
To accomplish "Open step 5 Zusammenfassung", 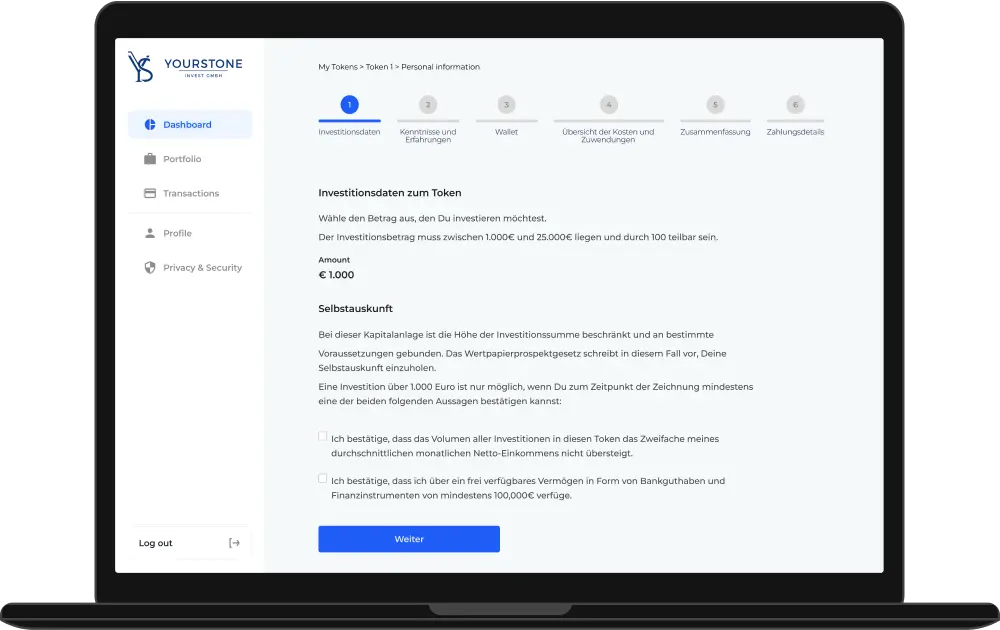I will tap(714, 105).
